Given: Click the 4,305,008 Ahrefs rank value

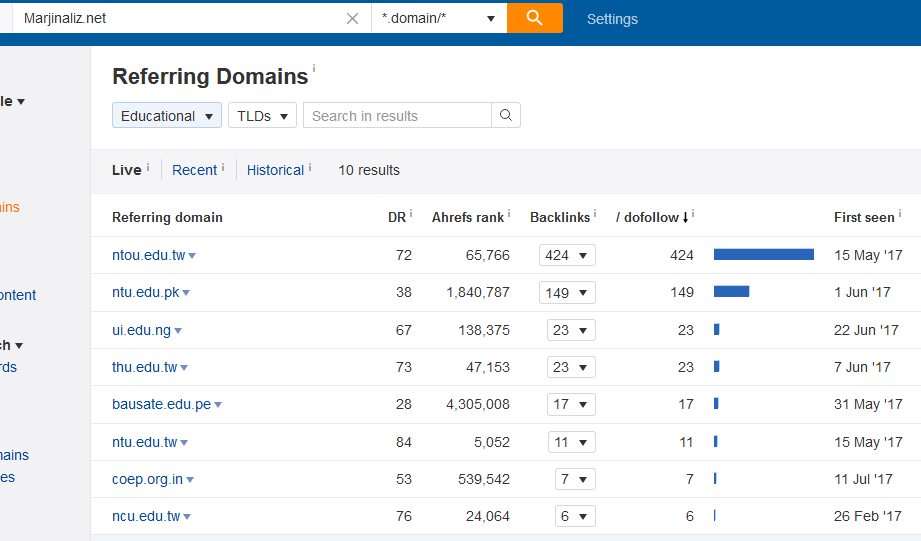Looking at the screenshot, I should pos(478,404).
